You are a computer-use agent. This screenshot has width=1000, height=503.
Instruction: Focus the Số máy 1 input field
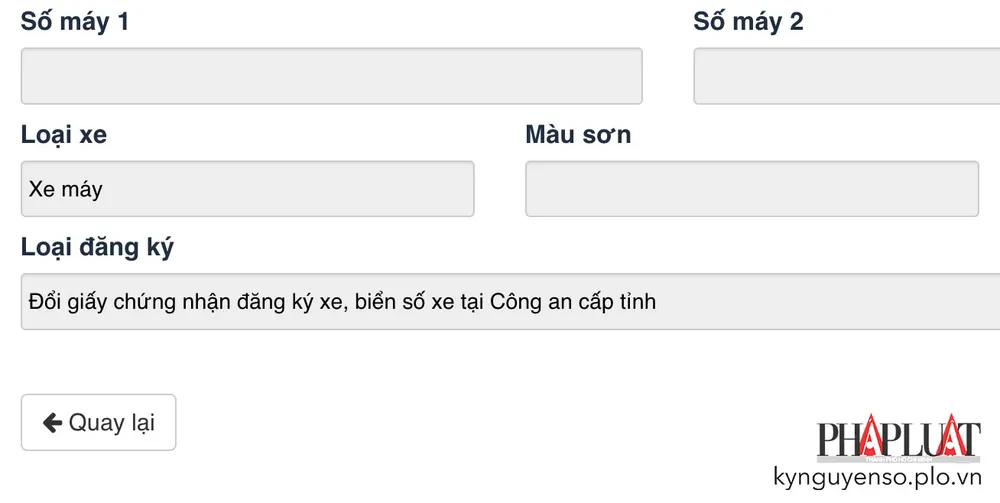tap(331, 76)
